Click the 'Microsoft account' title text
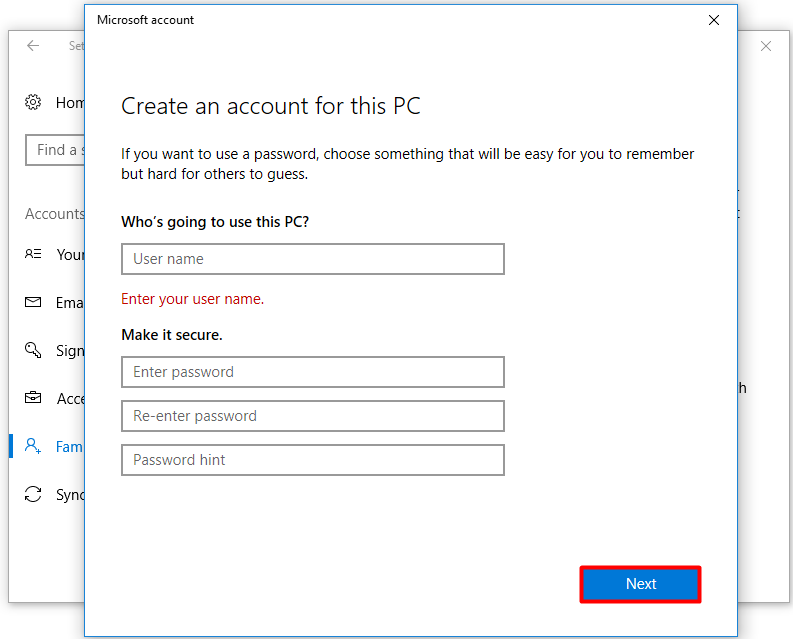 [146, 20]
